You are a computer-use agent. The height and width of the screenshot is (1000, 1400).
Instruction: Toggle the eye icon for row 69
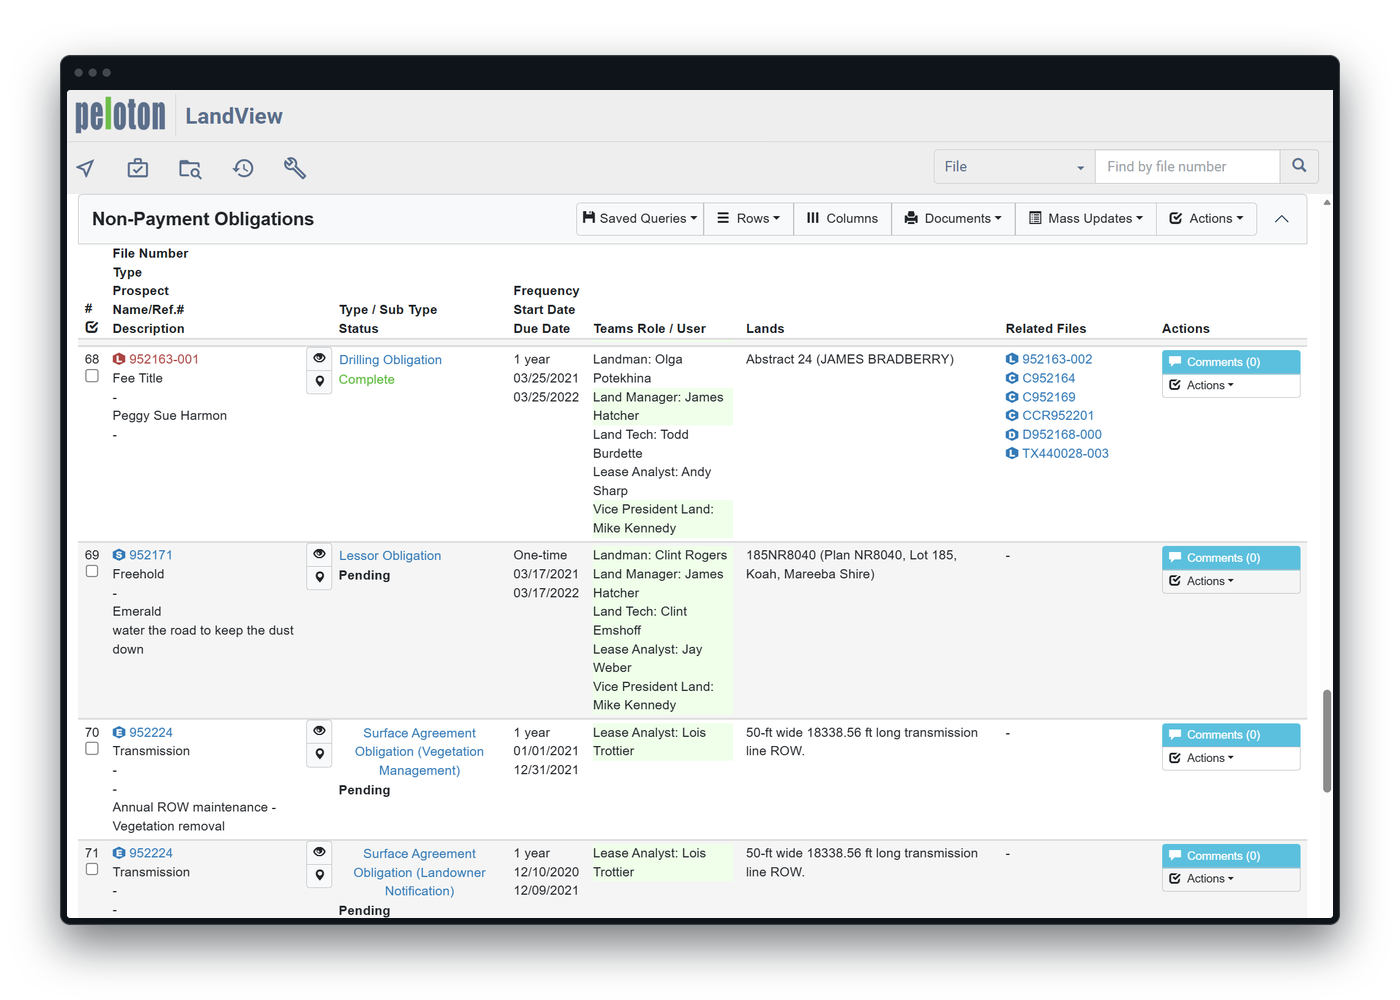point(319,554)
